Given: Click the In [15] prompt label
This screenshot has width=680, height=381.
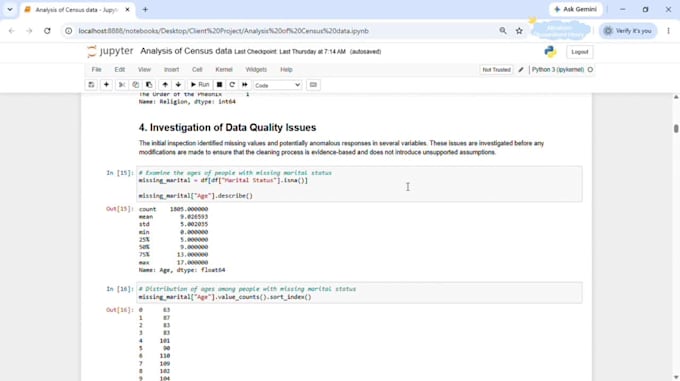Looking at the screenshot, I should 120,173.
